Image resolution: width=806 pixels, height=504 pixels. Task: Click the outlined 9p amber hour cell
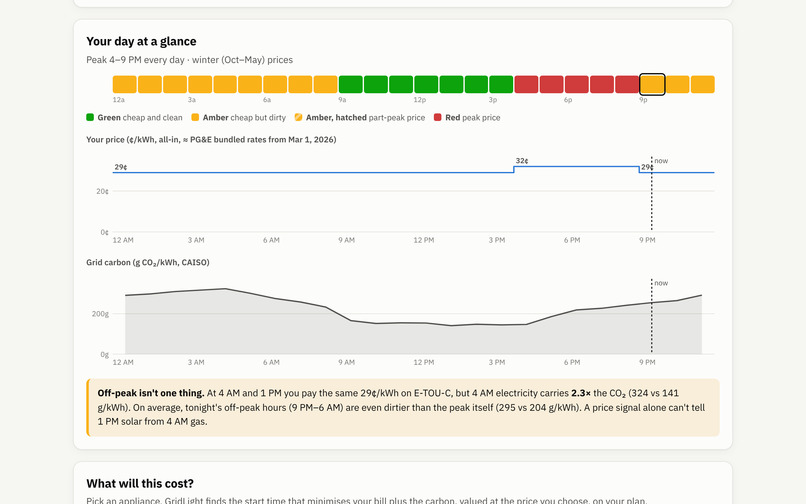(652, 84)
